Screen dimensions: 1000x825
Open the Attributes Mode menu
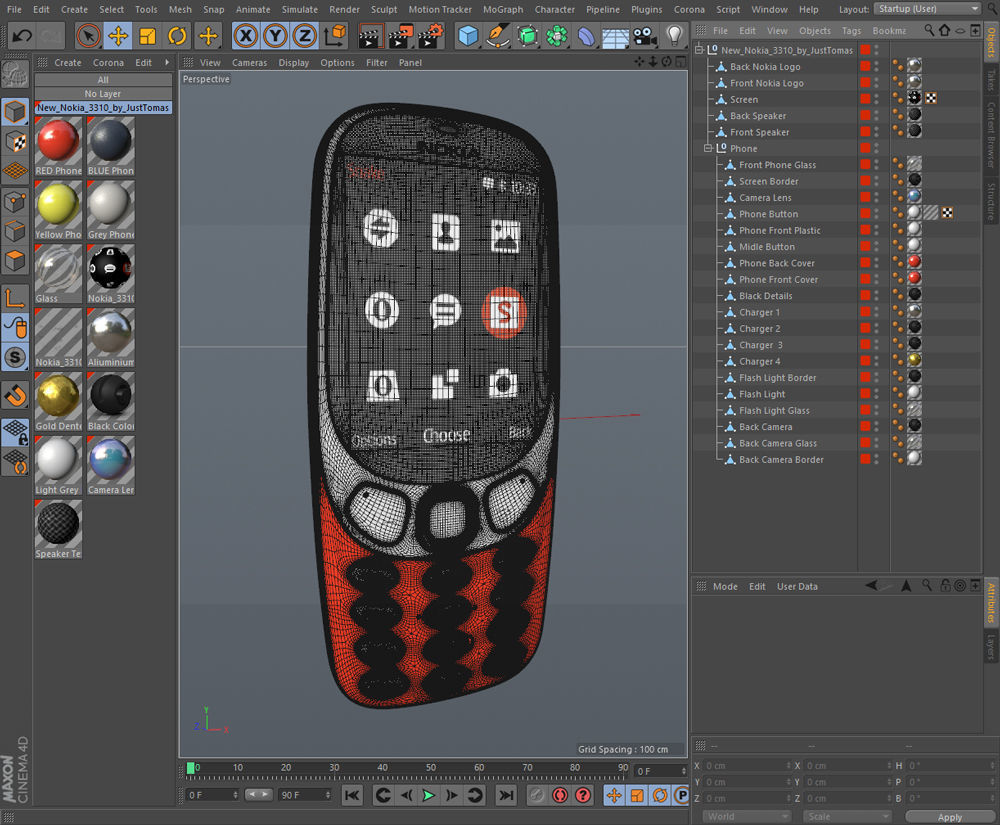(x=724, y=587)
